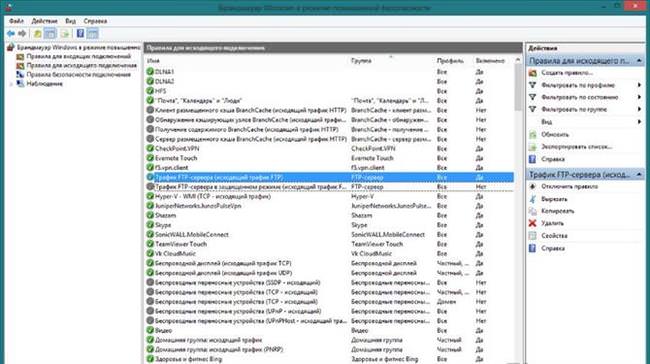This screenshot has width=650, height=364.
Task: Click Справка under Правила для исходящего actions
Action: (x=553, y=159)
